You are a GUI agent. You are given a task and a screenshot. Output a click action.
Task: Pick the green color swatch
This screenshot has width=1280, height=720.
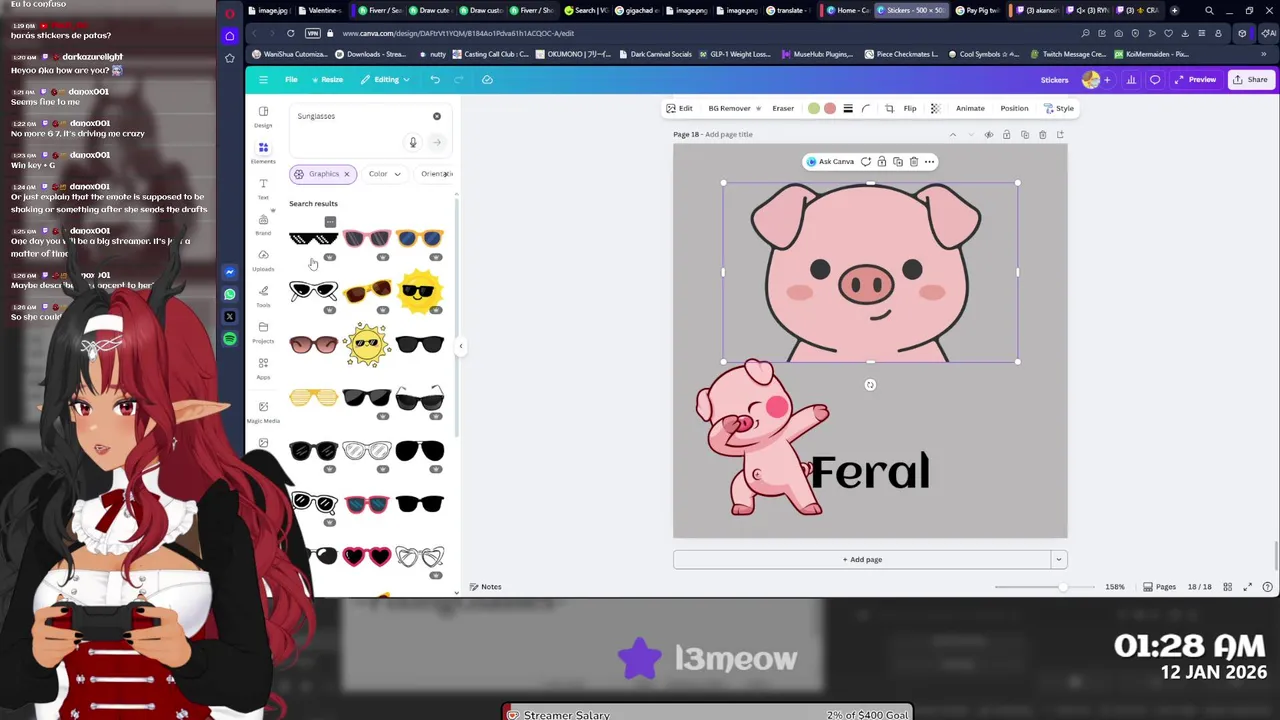(814, 108)
